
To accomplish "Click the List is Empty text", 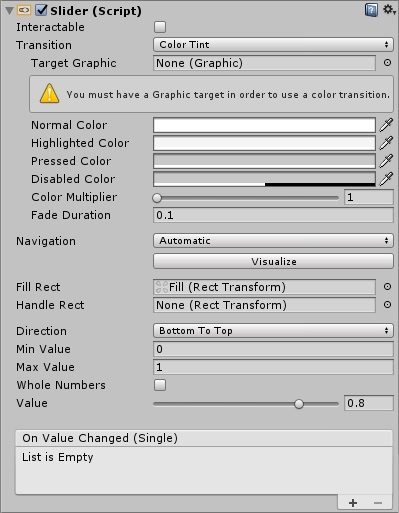I will pos(57,457).
